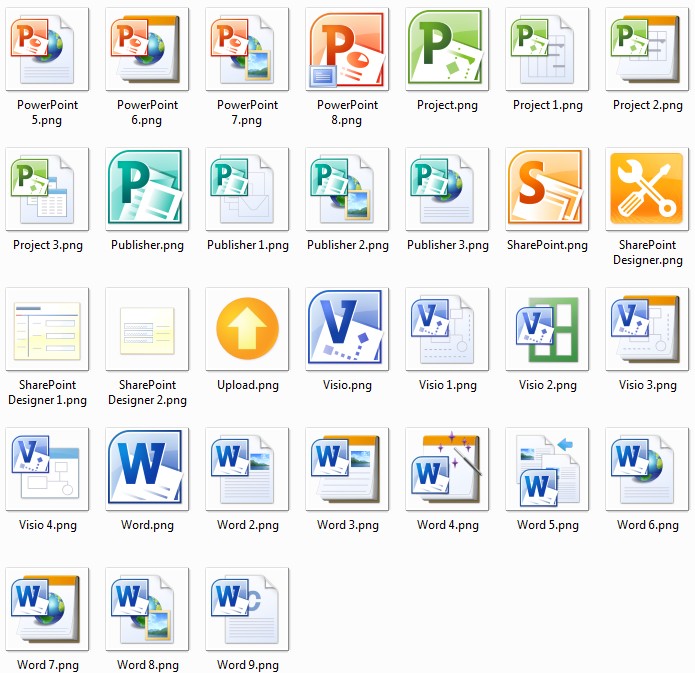
Task: Click the 'PowerPoint 8.png' file name
Action: [347, 113]
